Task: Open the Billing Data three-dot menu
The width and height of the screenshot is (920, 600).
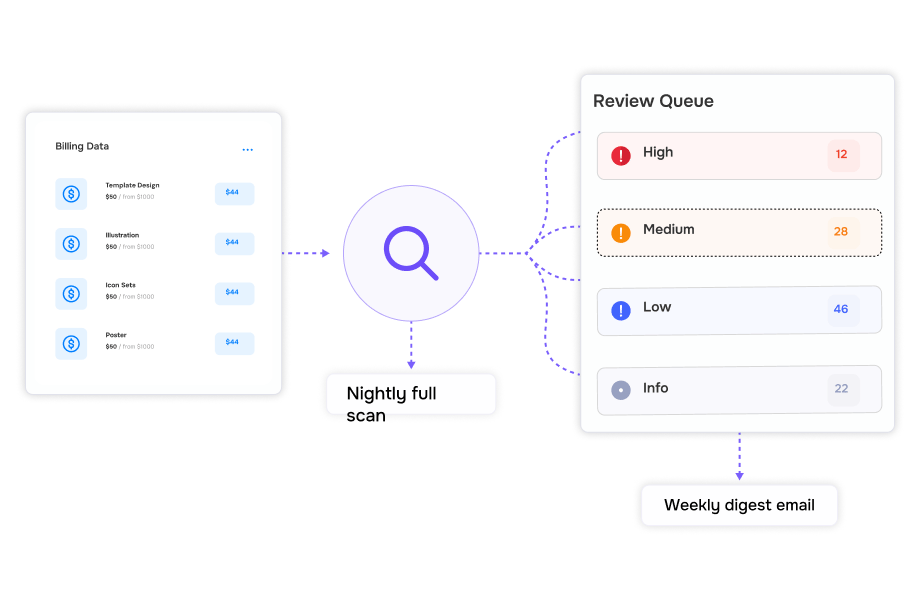Action: click(x=248, y=150)
